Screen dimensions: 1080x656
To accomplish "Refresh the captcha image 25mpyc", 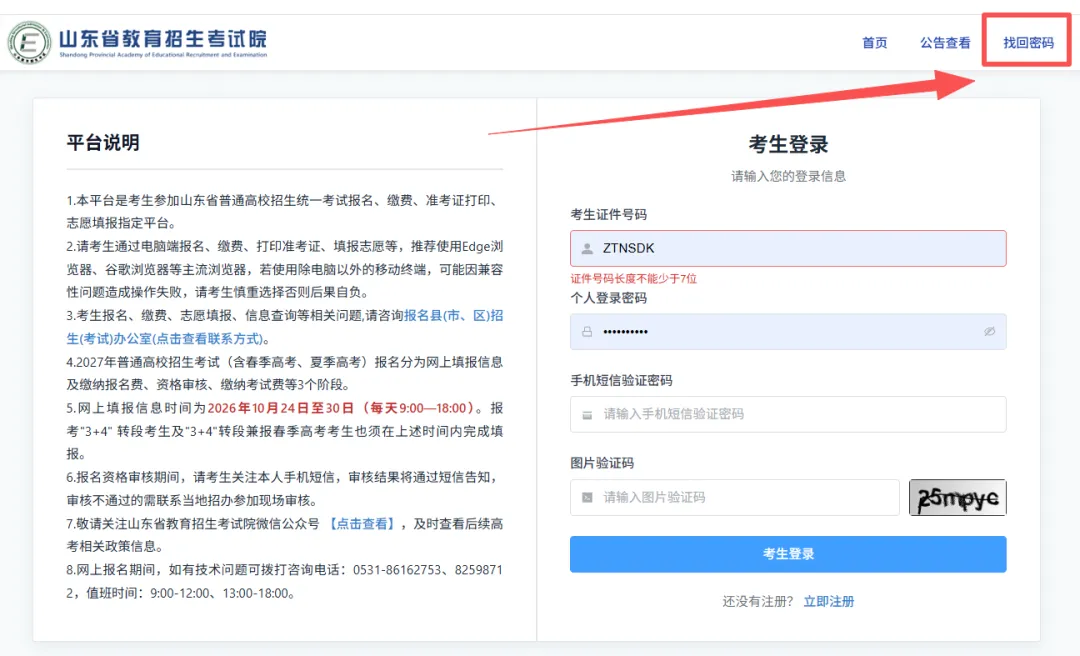I will (x=957, y=498).
